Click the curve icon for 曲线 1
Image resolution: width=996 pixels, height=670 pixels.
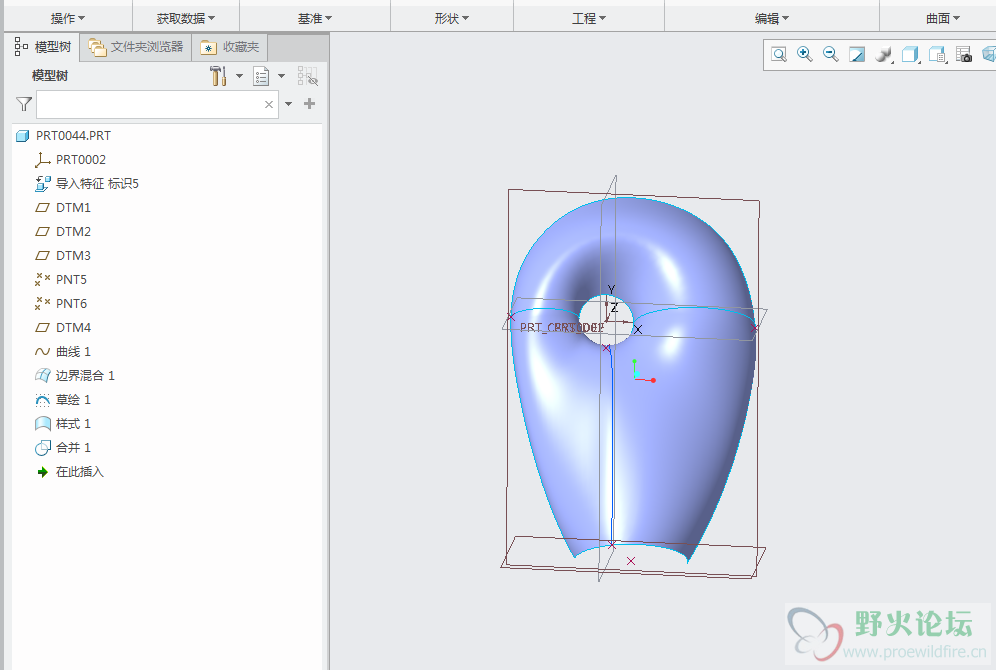[x=43, y=352]
